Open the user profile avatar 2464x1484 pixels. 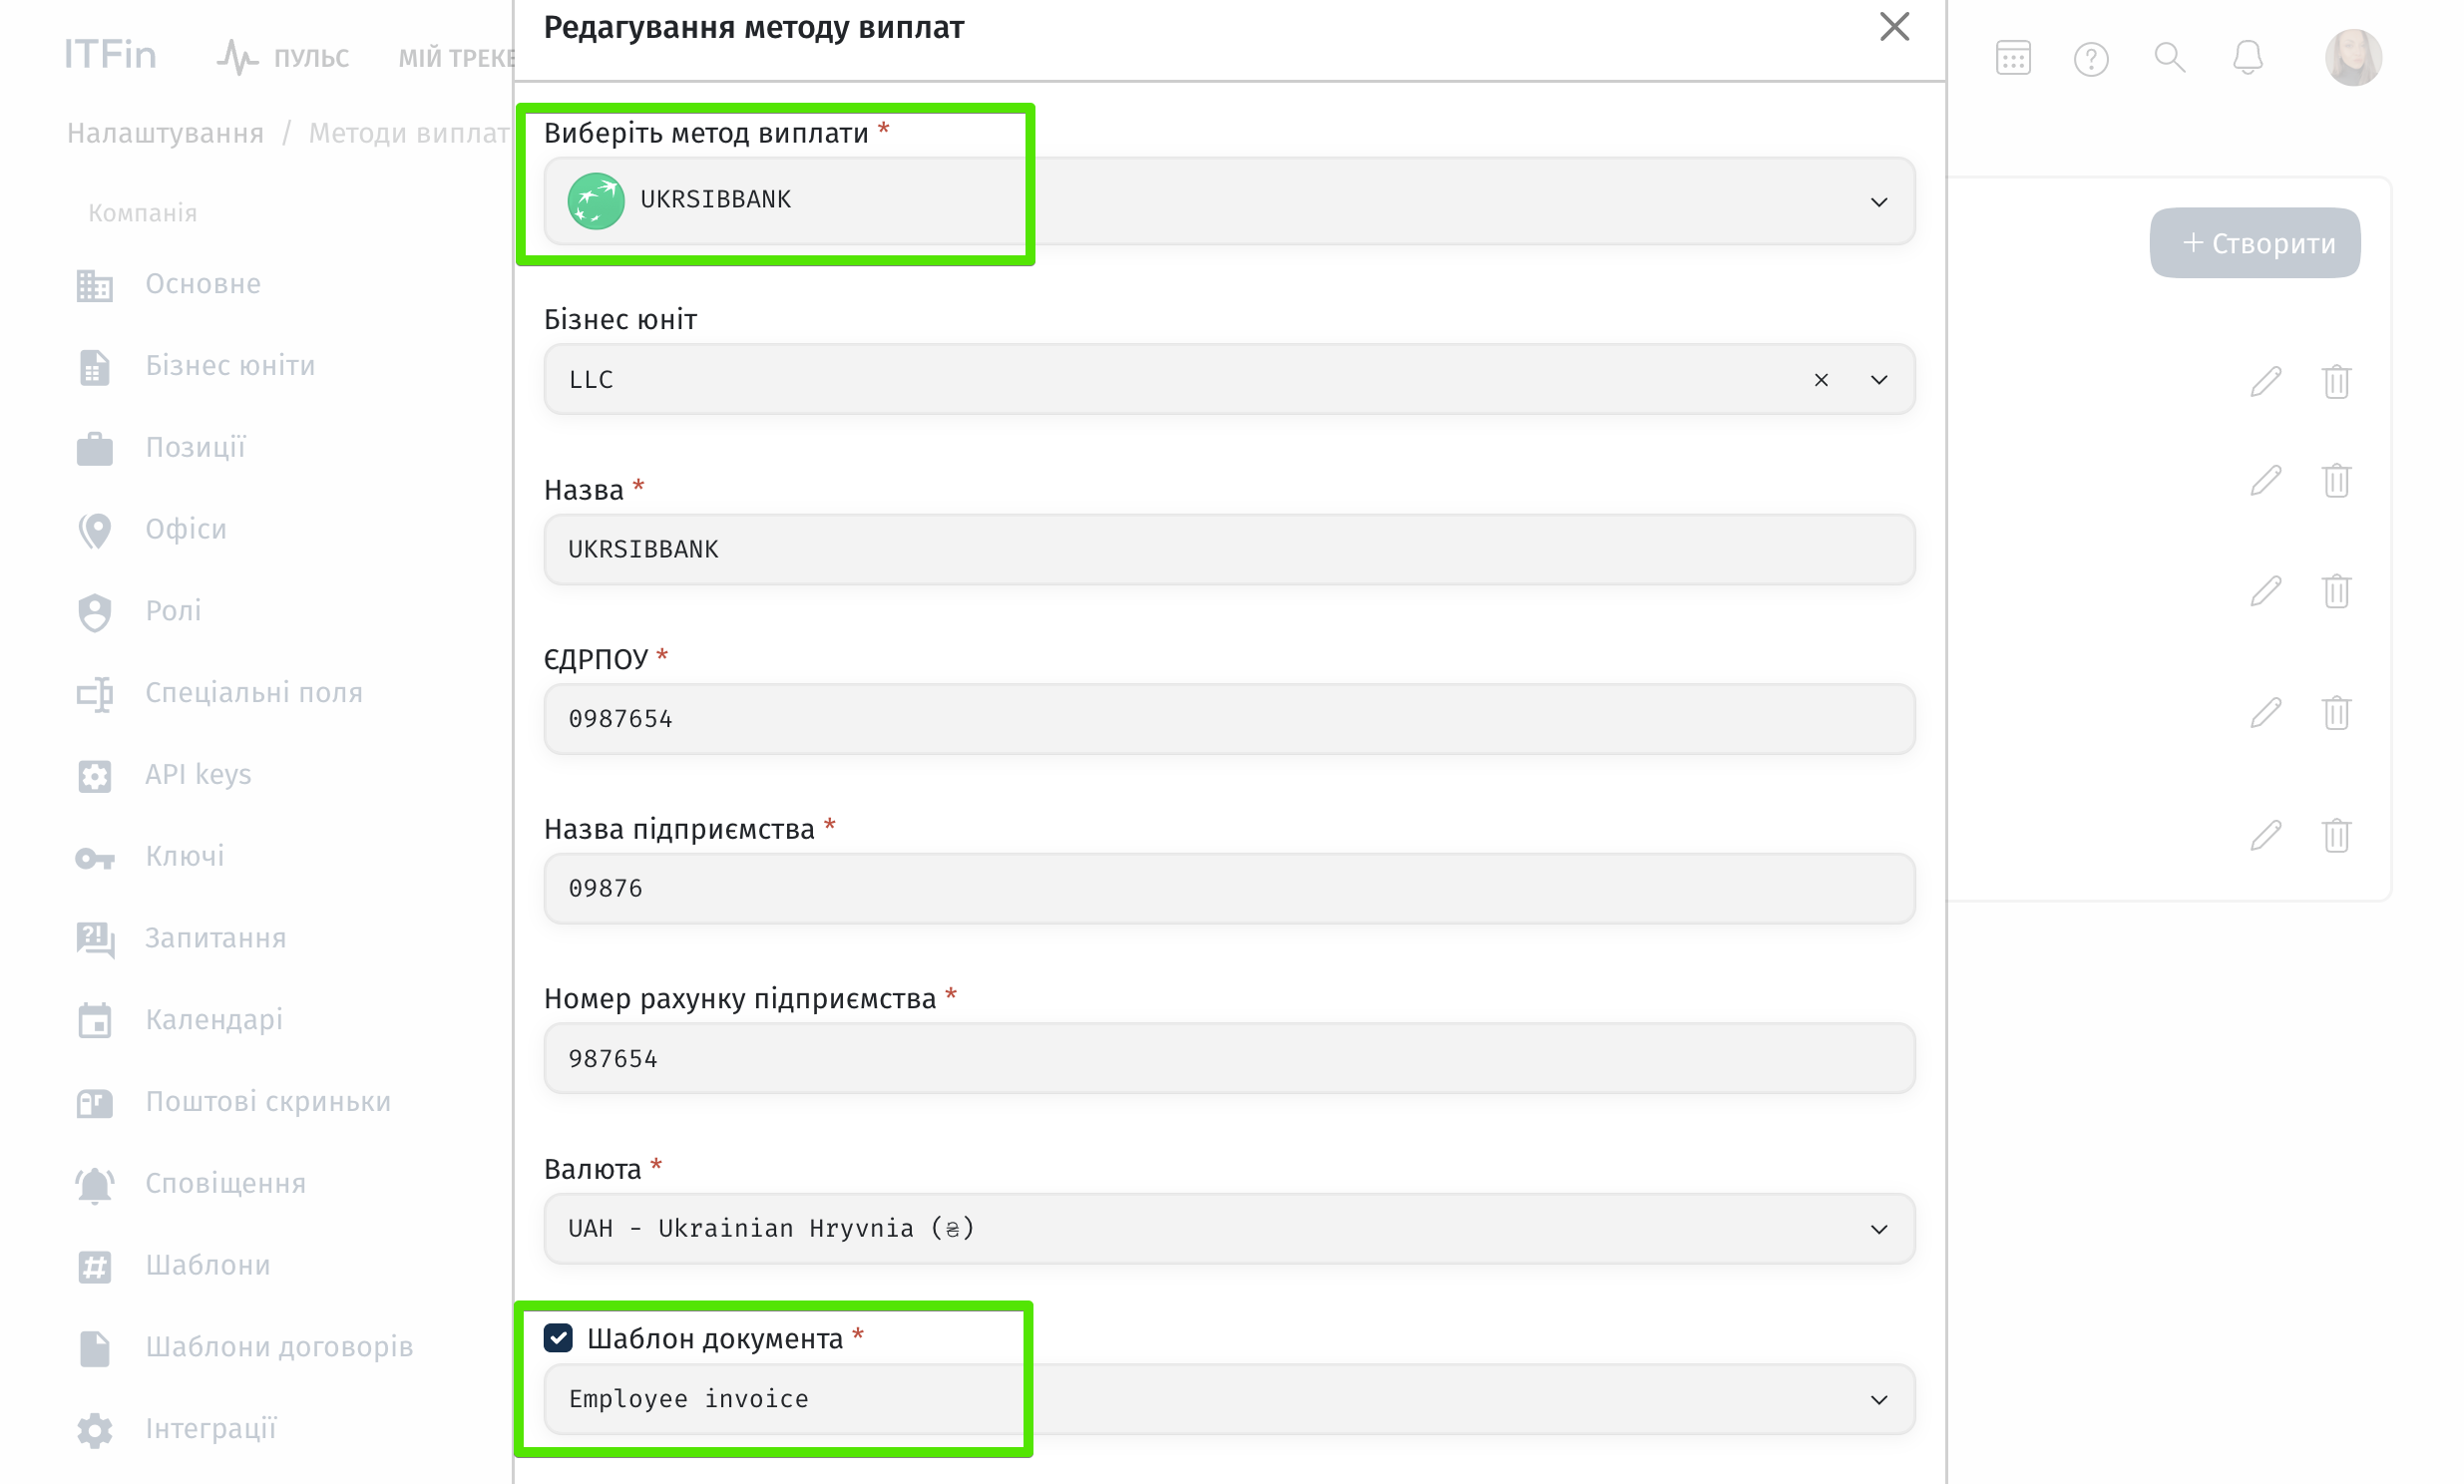(2352, 58)
